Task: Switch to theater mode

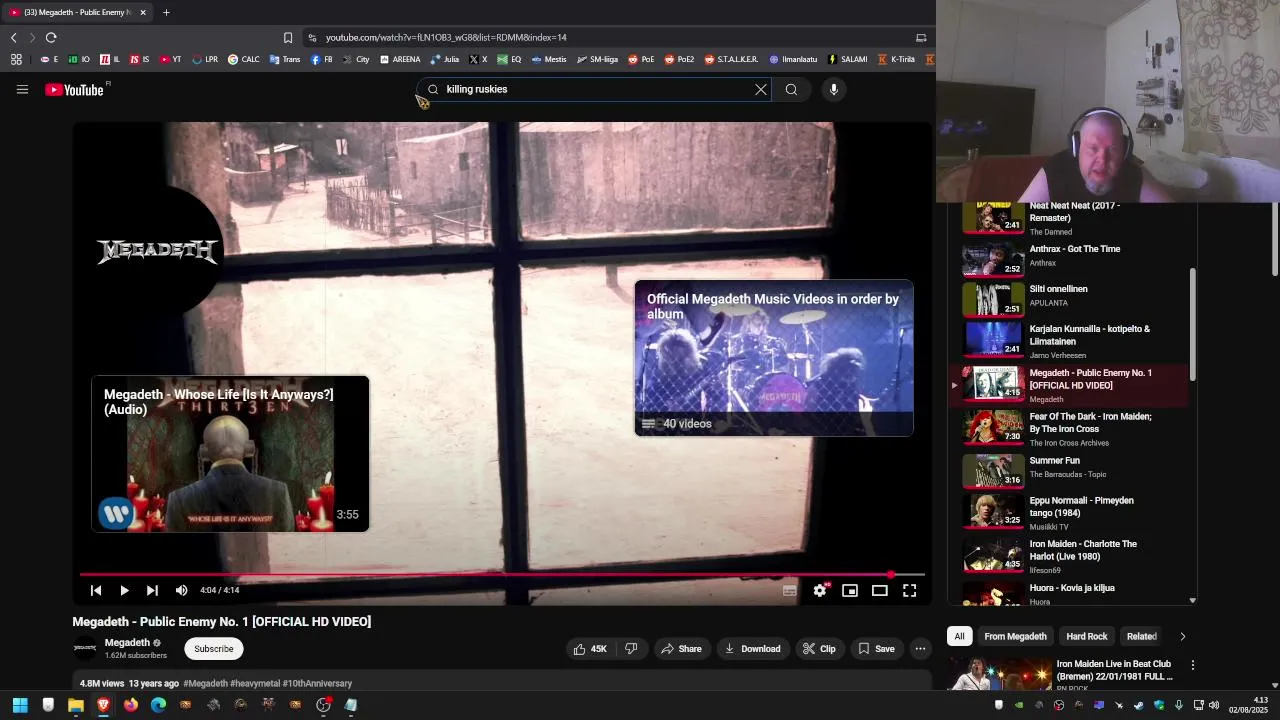Action: coord(880,590)
